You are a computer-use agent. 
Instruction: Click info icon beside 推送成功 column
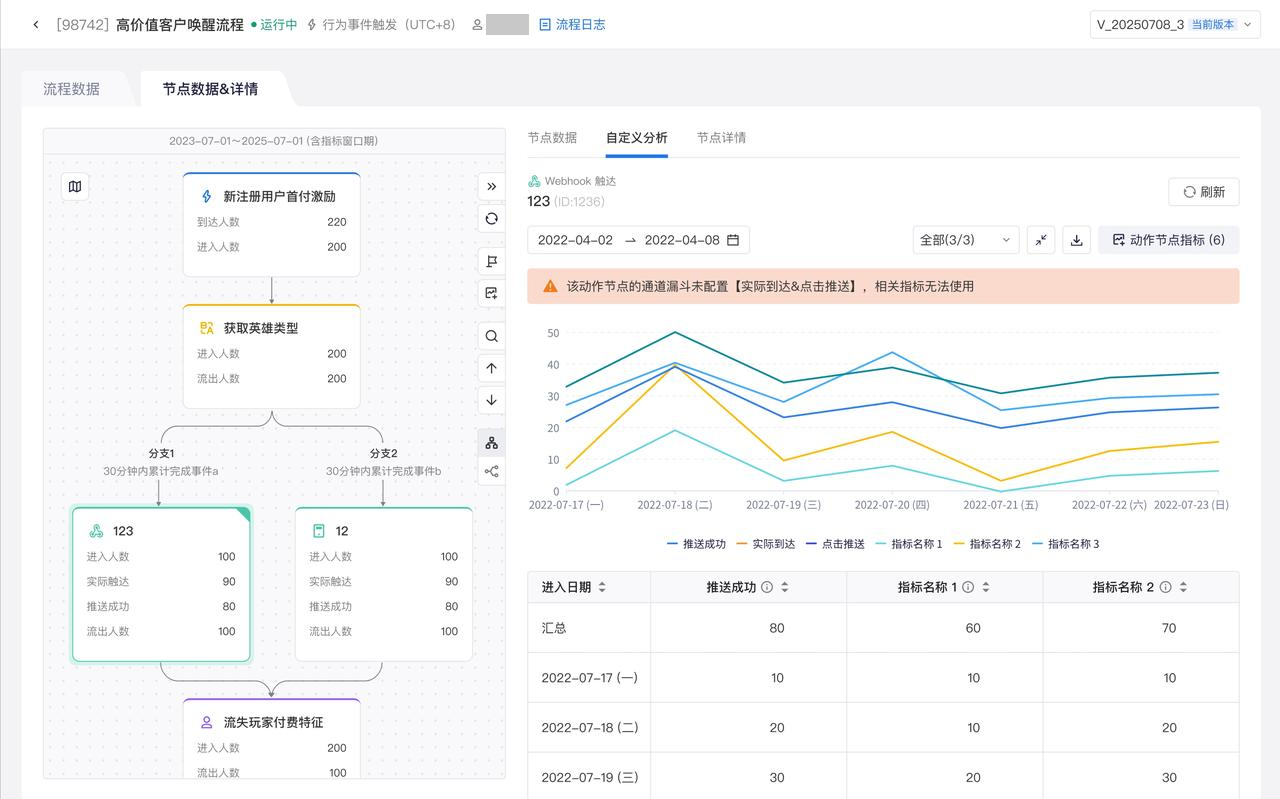767,588
